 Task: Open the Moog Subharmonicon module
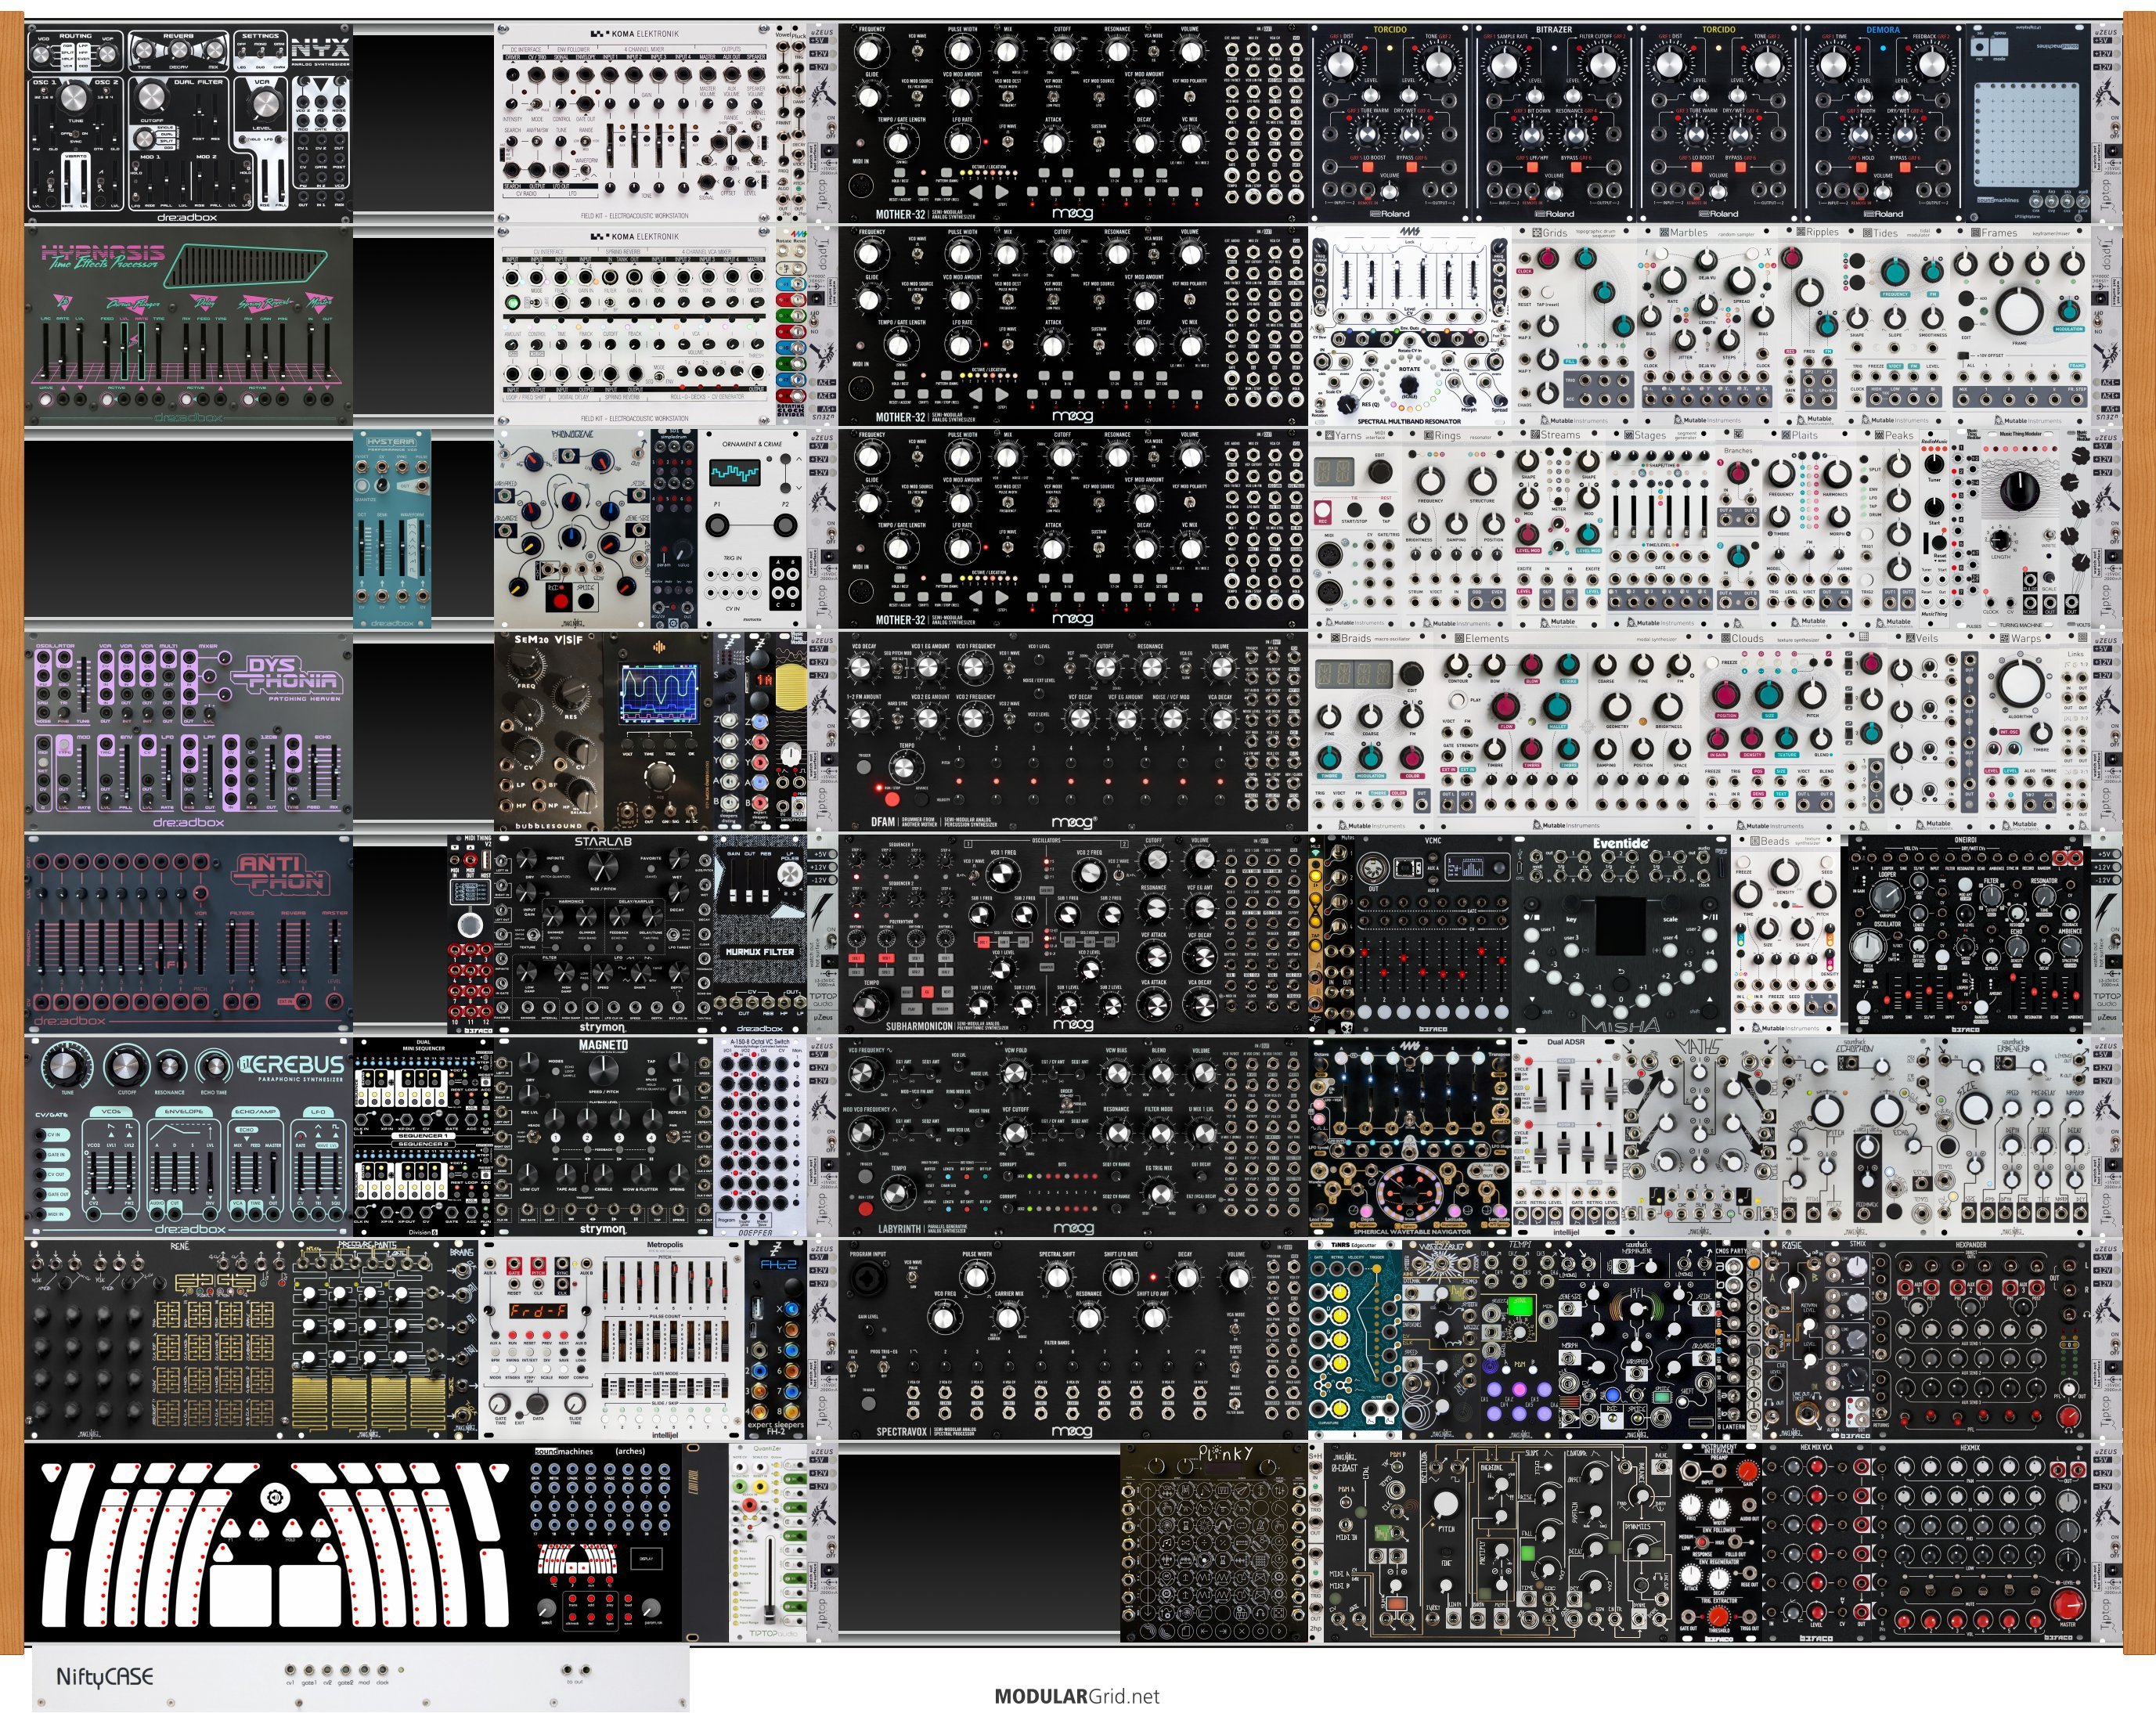pyautogui.click(x=1073, y=934)
